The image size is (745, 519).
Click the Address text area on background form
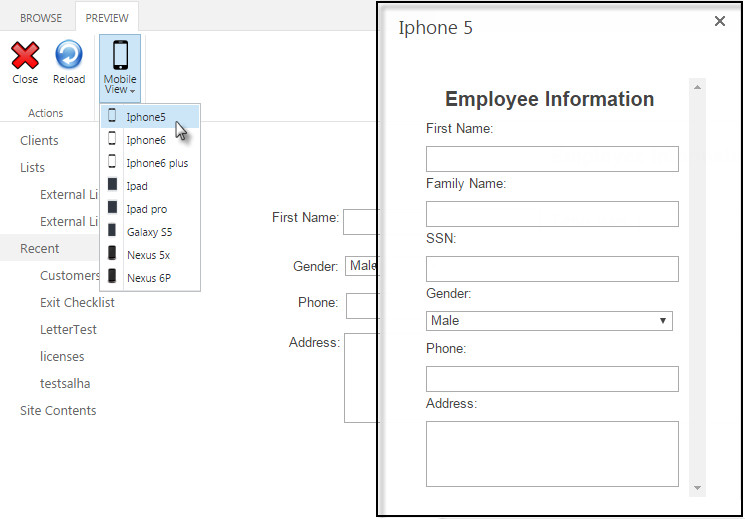tap(362, 378)
